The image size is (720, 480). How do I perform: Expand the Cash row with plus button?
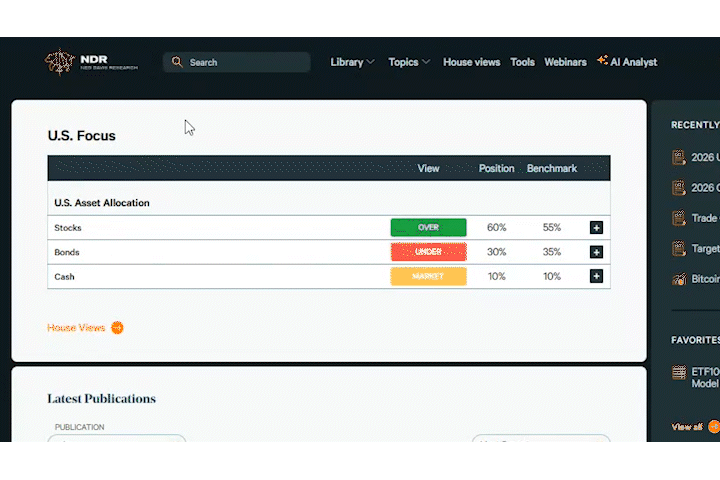pos(596,276)
